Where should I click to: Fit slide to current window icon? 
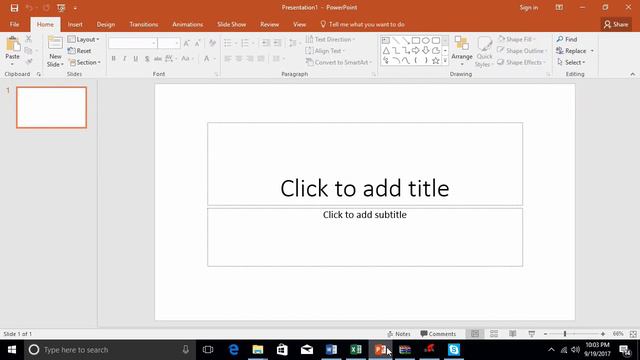click(633, 334)
